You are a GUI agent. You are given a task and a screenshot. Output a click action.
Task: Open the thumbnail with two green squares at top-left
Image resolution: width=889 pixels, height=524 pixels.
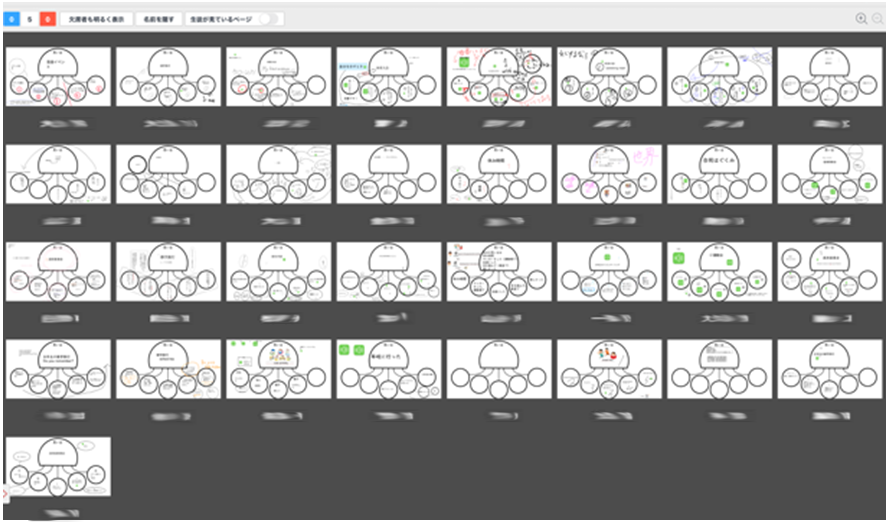tap(389, 369)
